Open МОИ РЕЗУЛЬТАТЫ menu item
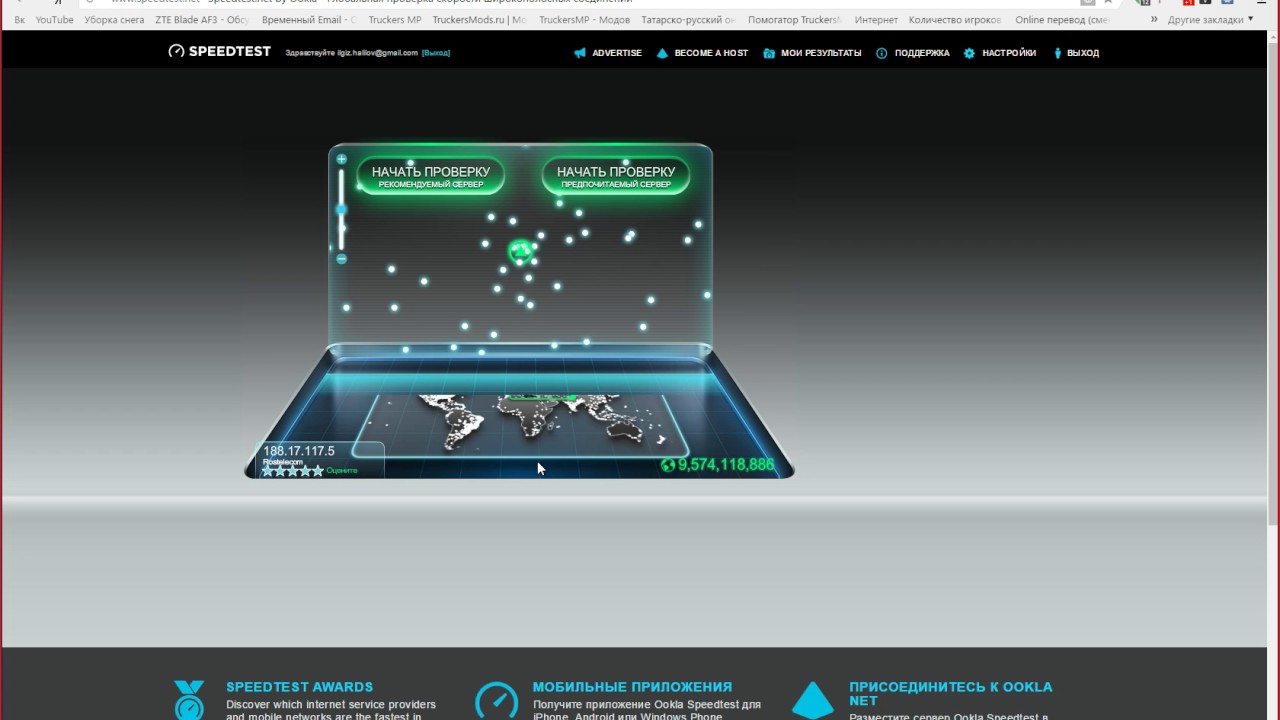The width and height of the screenshot is (1280, 720). pyautogui.click(x=821, y=53)
